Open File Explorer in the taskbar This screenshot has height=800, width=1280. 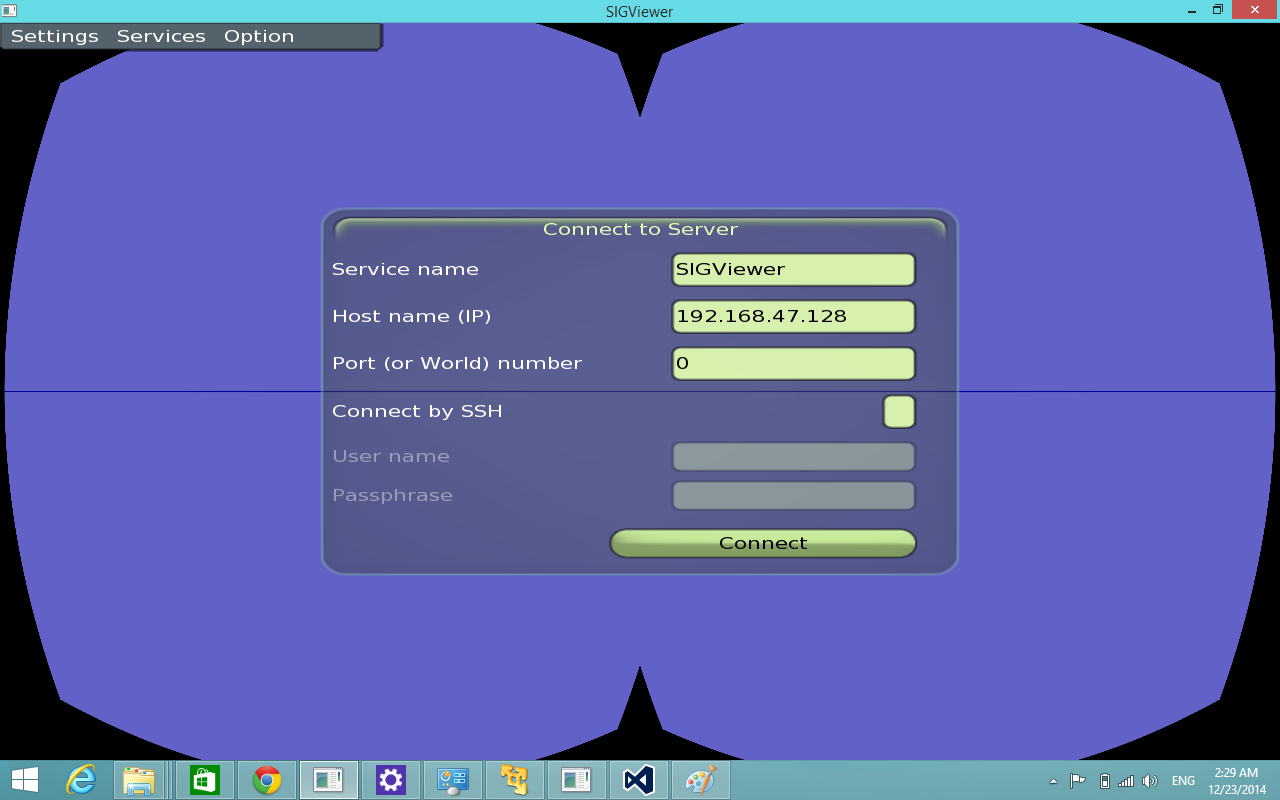(139, 780)
